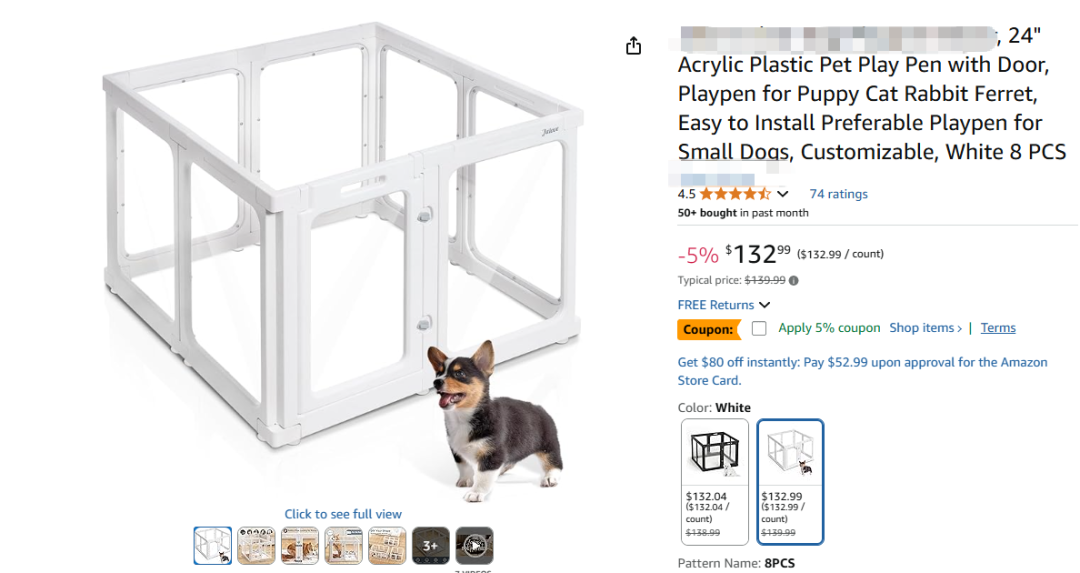Click the coupon Terms link
Image resolution: width=1080 pixels, height=573 pixels.
(x=998, y=328)
